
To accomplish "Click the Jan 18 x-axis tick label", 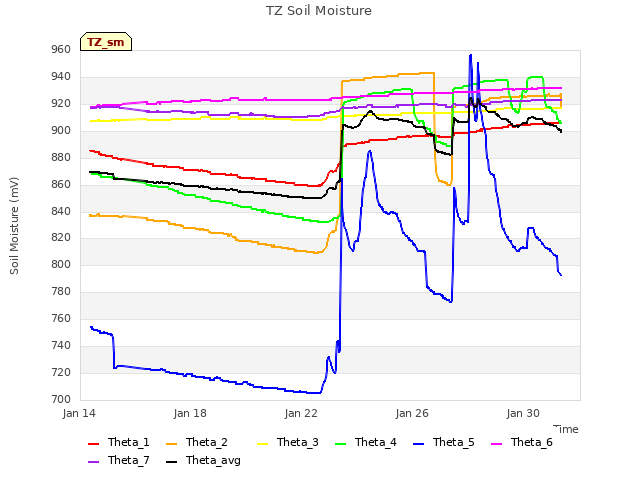I will coord(190,413).
